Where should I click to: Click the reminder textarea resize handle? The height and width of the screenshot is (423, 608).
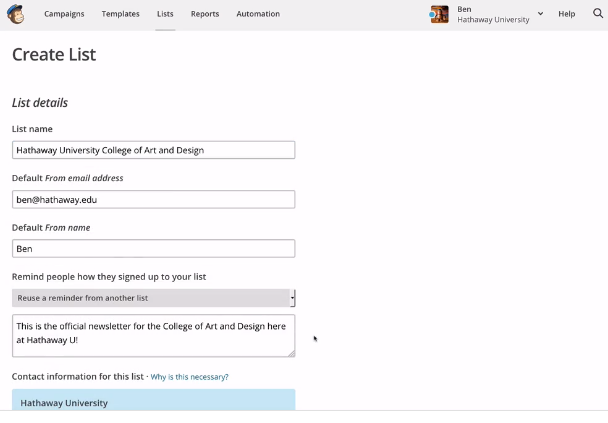pos(291,353)
